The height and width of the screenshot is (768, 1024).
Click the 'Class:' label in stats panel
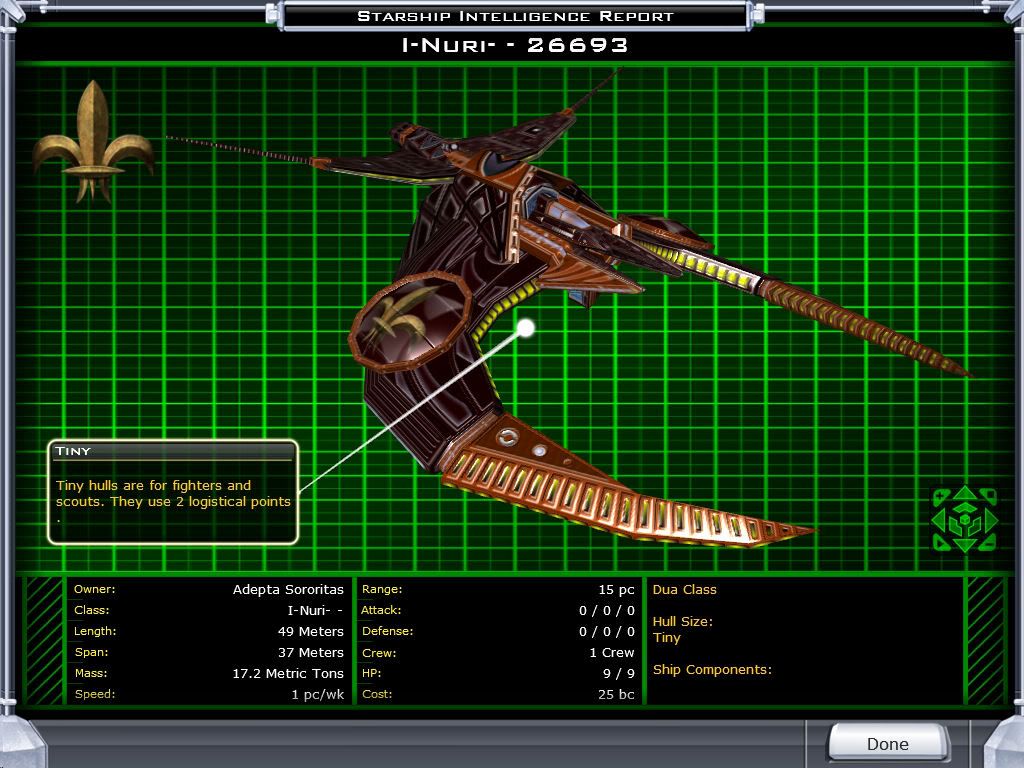coord(92,610)
